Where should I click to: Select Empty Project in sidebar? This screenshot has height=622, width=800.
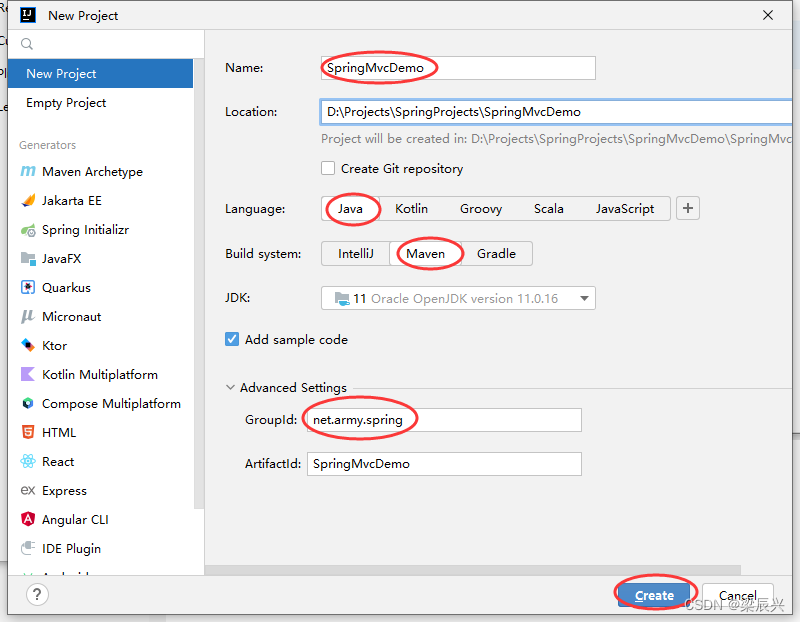pyautogui.click(x=101, y=103)
